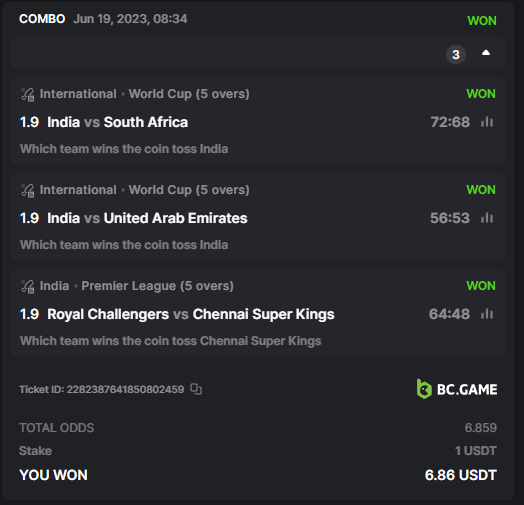The width and height of the screenshot is (524, 505).
Task: Click Premier League (5 overs) breadcrumb
Action: [157, 286]
